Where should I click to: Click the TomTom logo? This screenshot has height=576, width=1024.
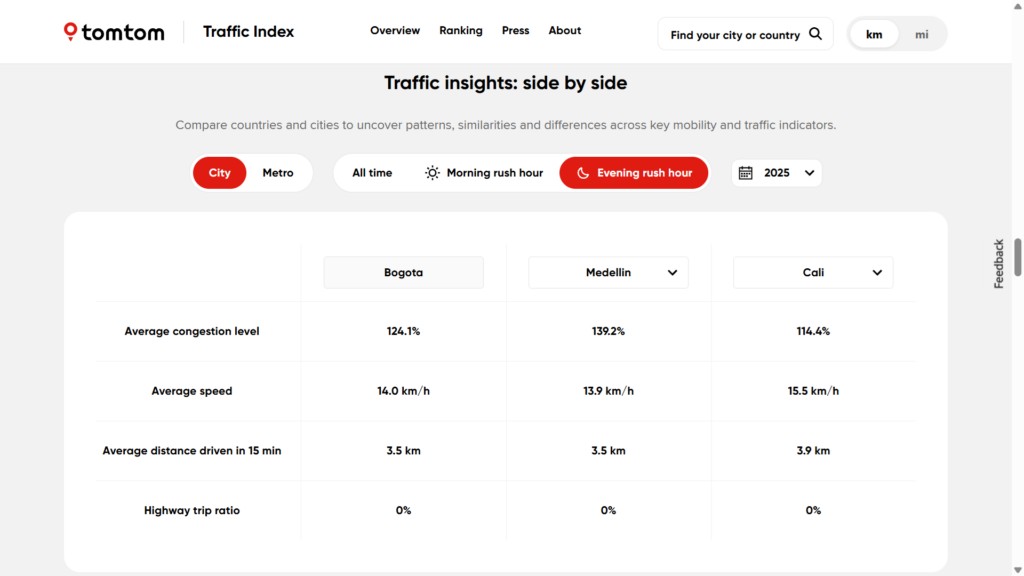(x=114, y=32)
